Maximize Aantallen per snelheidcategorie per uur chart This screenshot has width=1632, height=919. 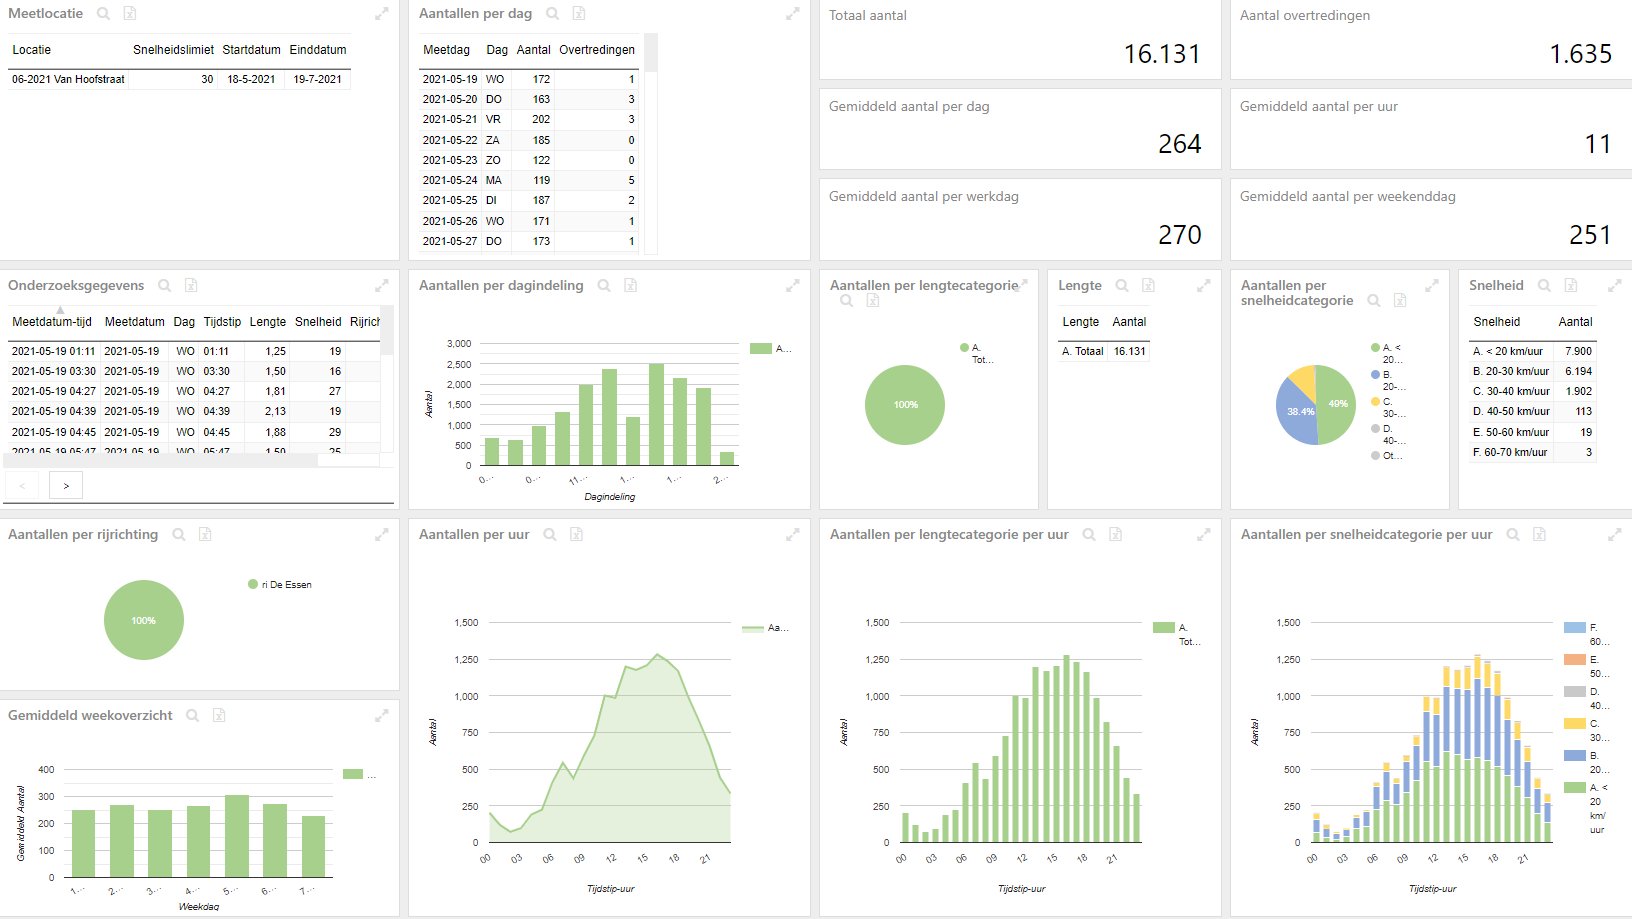pyautogui.click(x=1615, y=535)
